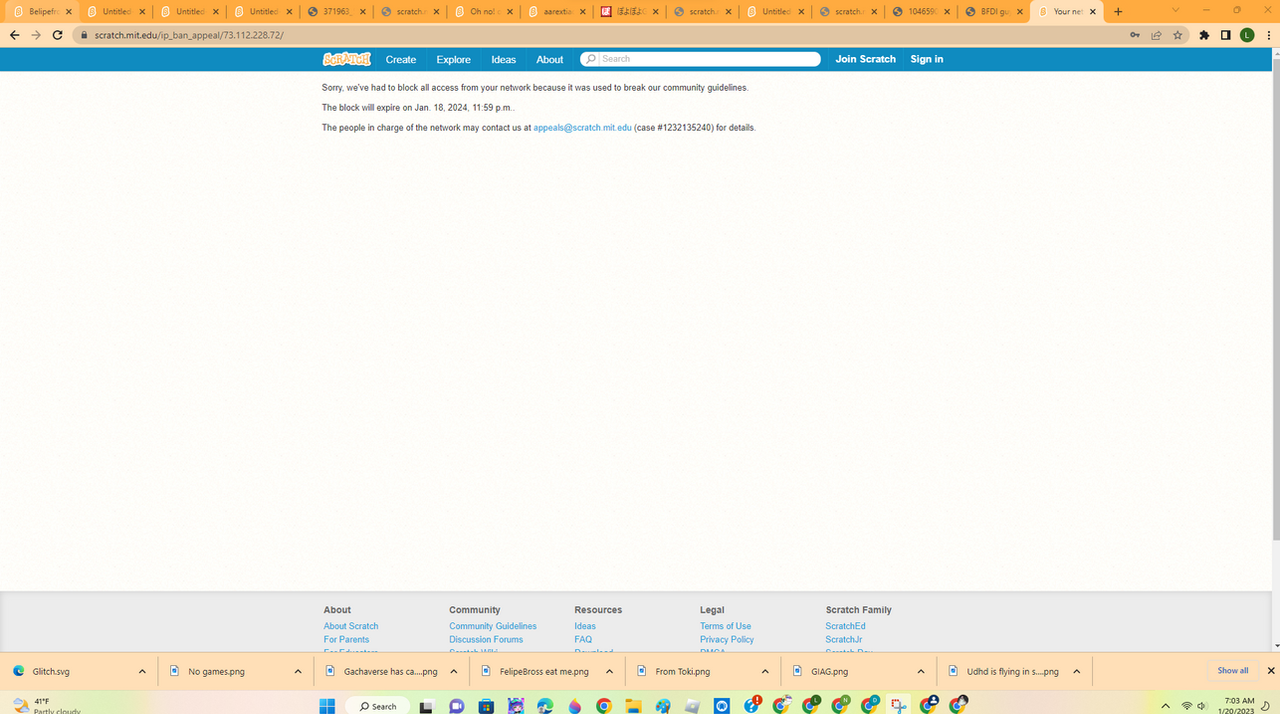This screenshot has height=714, width=1280.
Task: Open the Privacy Policy footer link
Action: tap(727, 639)
